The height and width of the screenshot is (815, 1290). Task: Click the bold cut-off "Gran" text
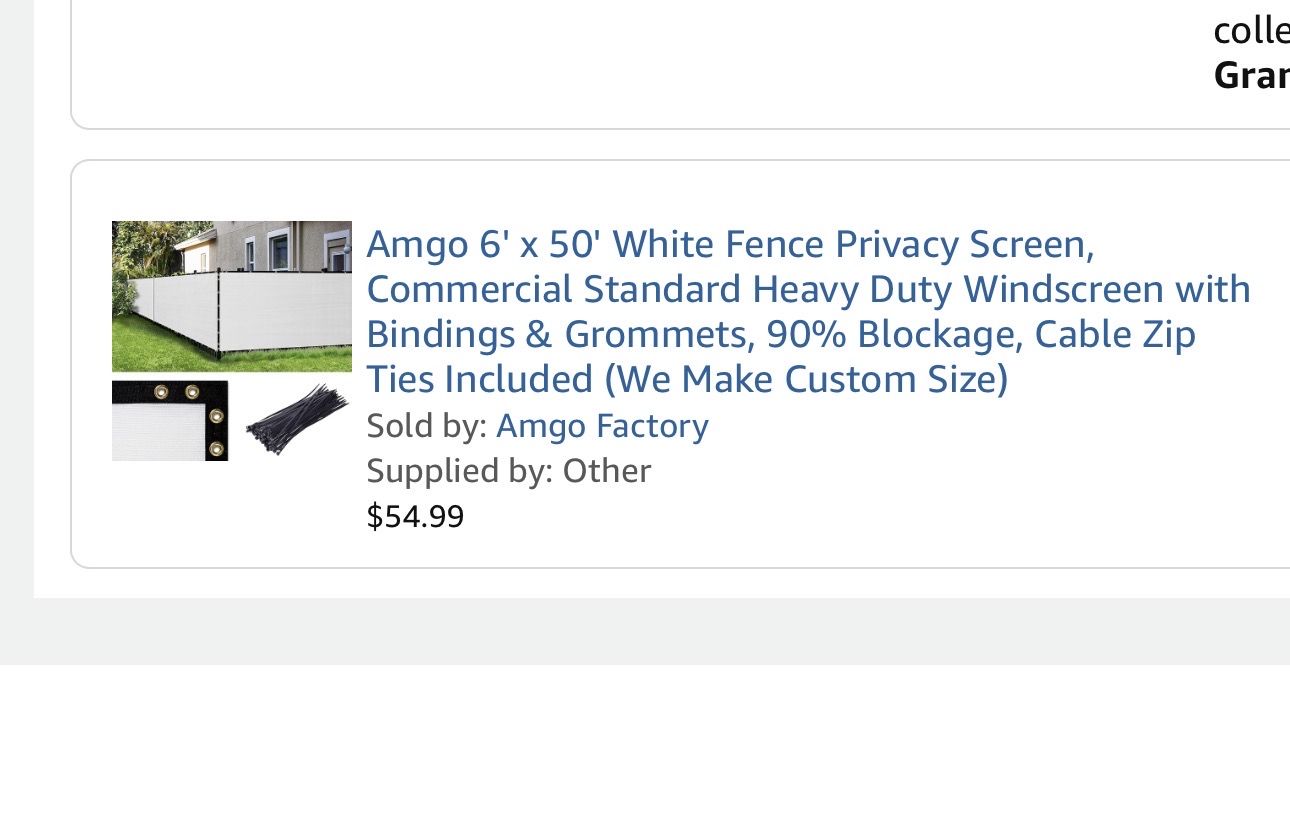click(1250, 75)
